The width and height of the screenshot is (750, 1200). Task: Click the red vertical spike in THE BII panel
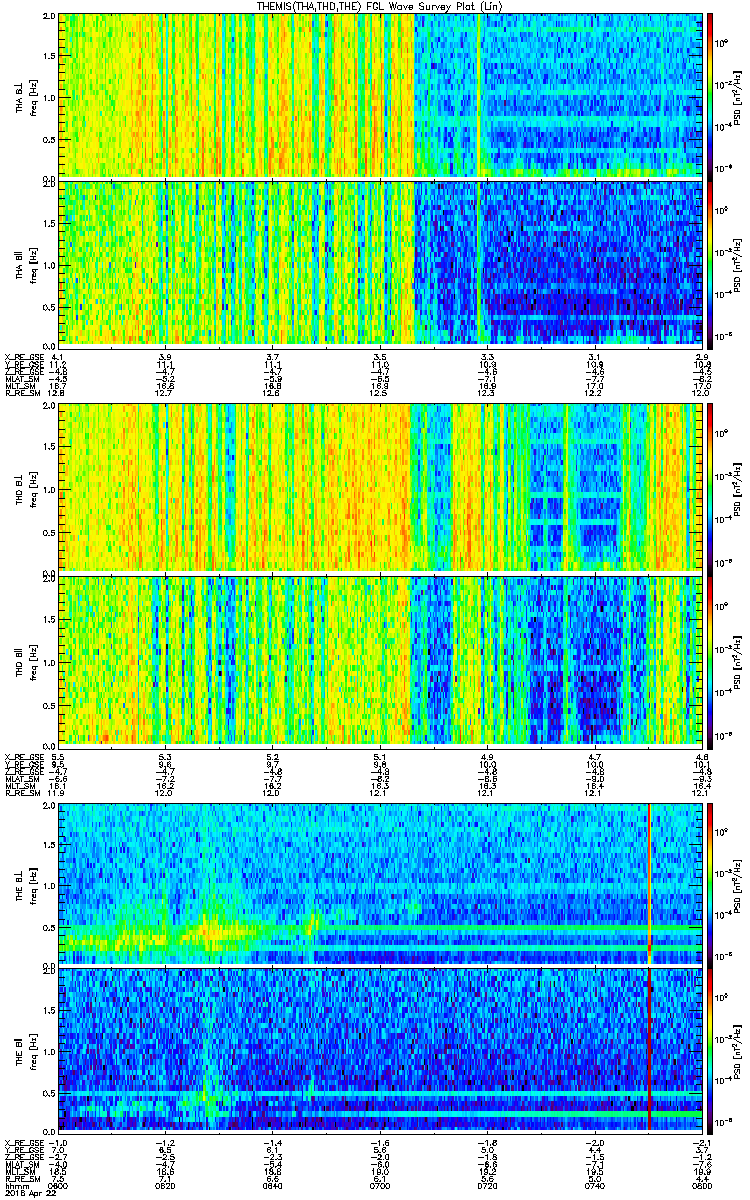click(650, 1050)
